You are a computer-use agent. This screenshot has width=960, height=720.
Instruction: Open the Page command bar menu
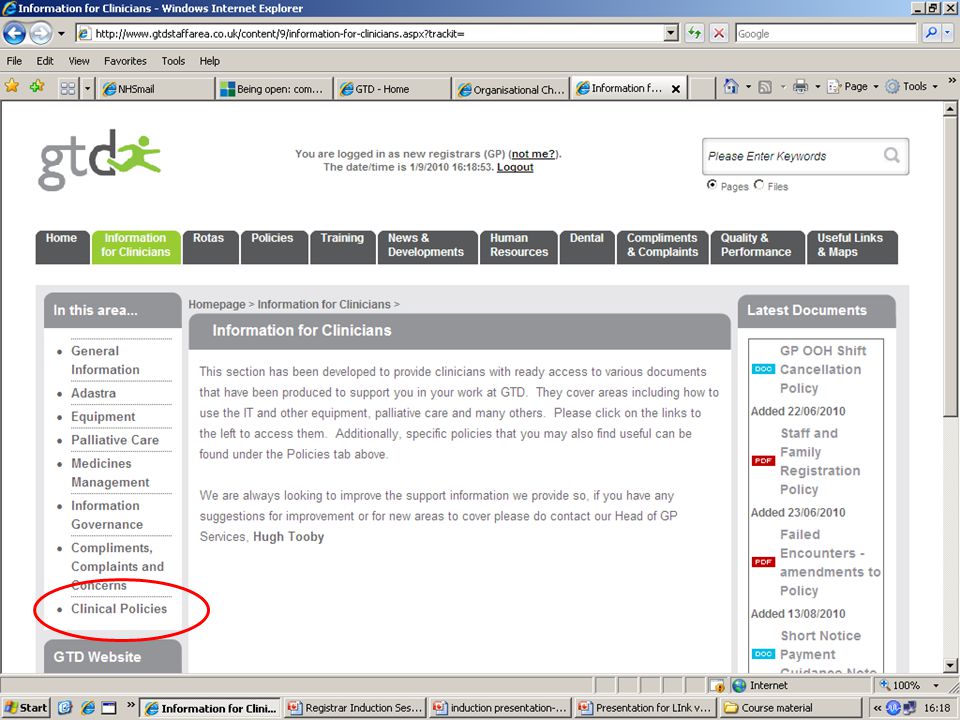[x=853, y=86]
